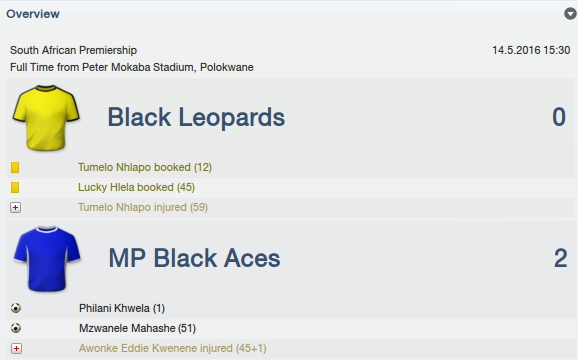Click the Peter Mokaba Stadium, Polokwane text
Screen dimensions: 578x360
pyautogui.click(x=168, y=67)
